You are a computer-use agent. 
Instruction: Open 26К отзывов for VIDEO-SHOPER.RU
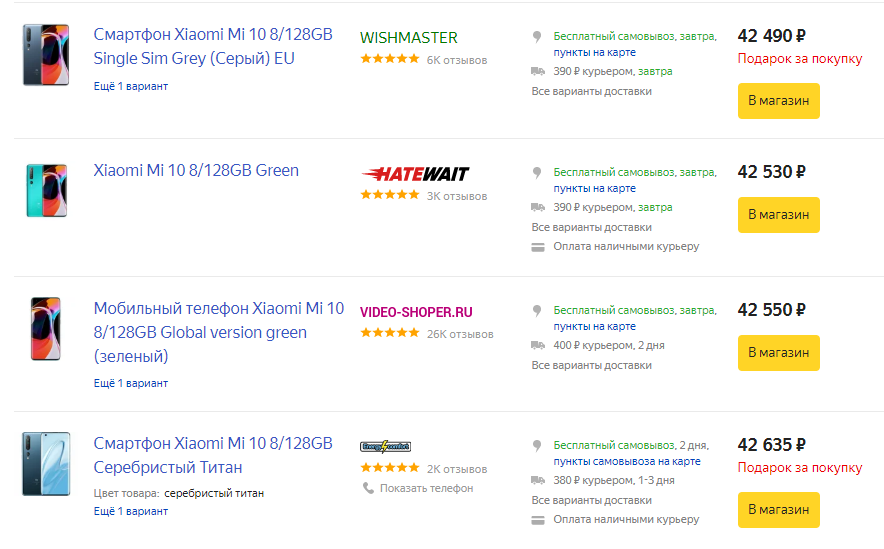click(x=460, y=334)
